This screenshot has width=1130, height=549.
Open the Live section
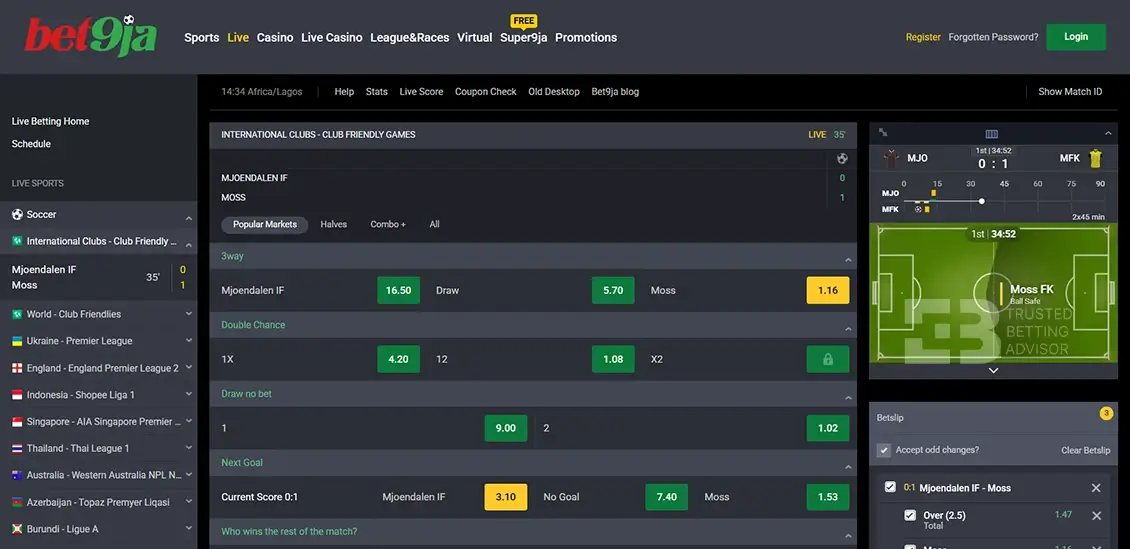point(238,37)
